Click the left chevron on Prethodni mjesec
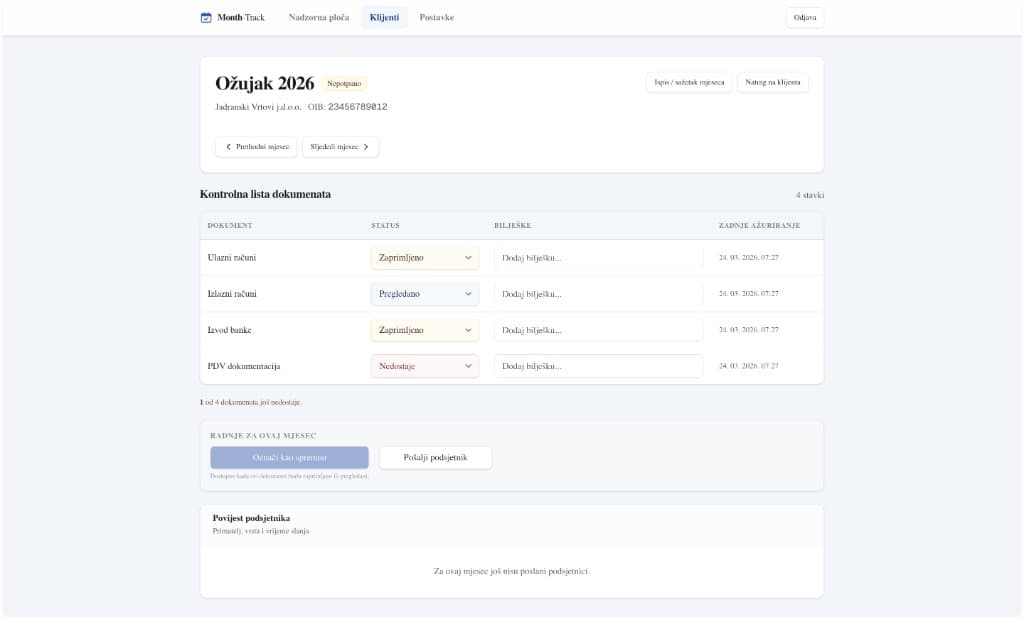 click(x=231, y=146)
